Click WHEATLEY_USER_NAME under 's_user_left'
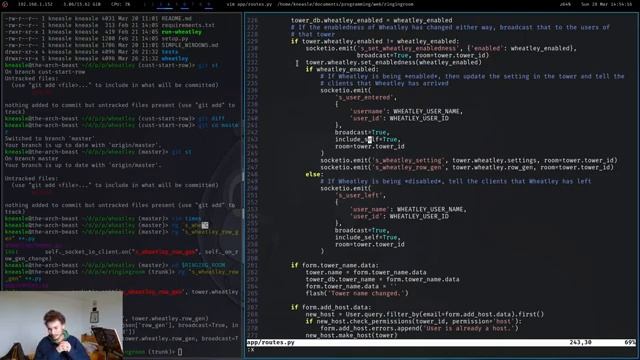Screen dimensions: 640x360 click(431, 209)
